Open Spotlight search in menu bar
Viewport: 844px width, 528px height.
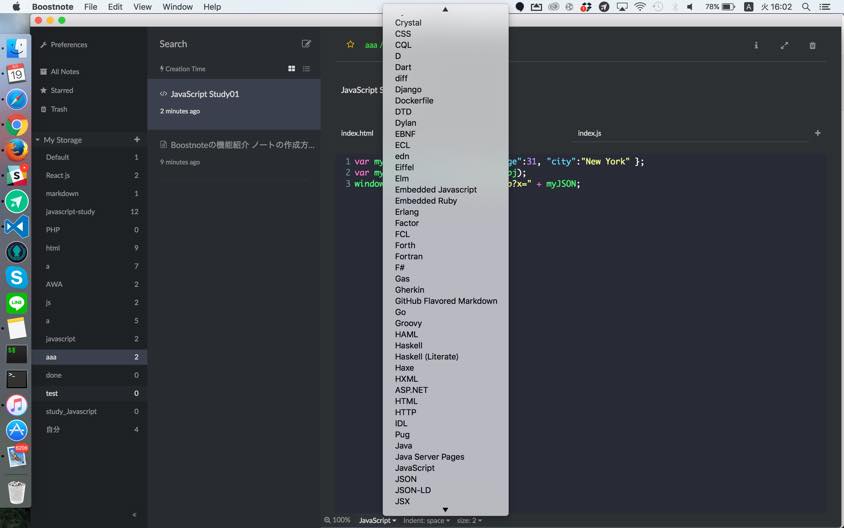pyautogui.click(x=806, y=7)
